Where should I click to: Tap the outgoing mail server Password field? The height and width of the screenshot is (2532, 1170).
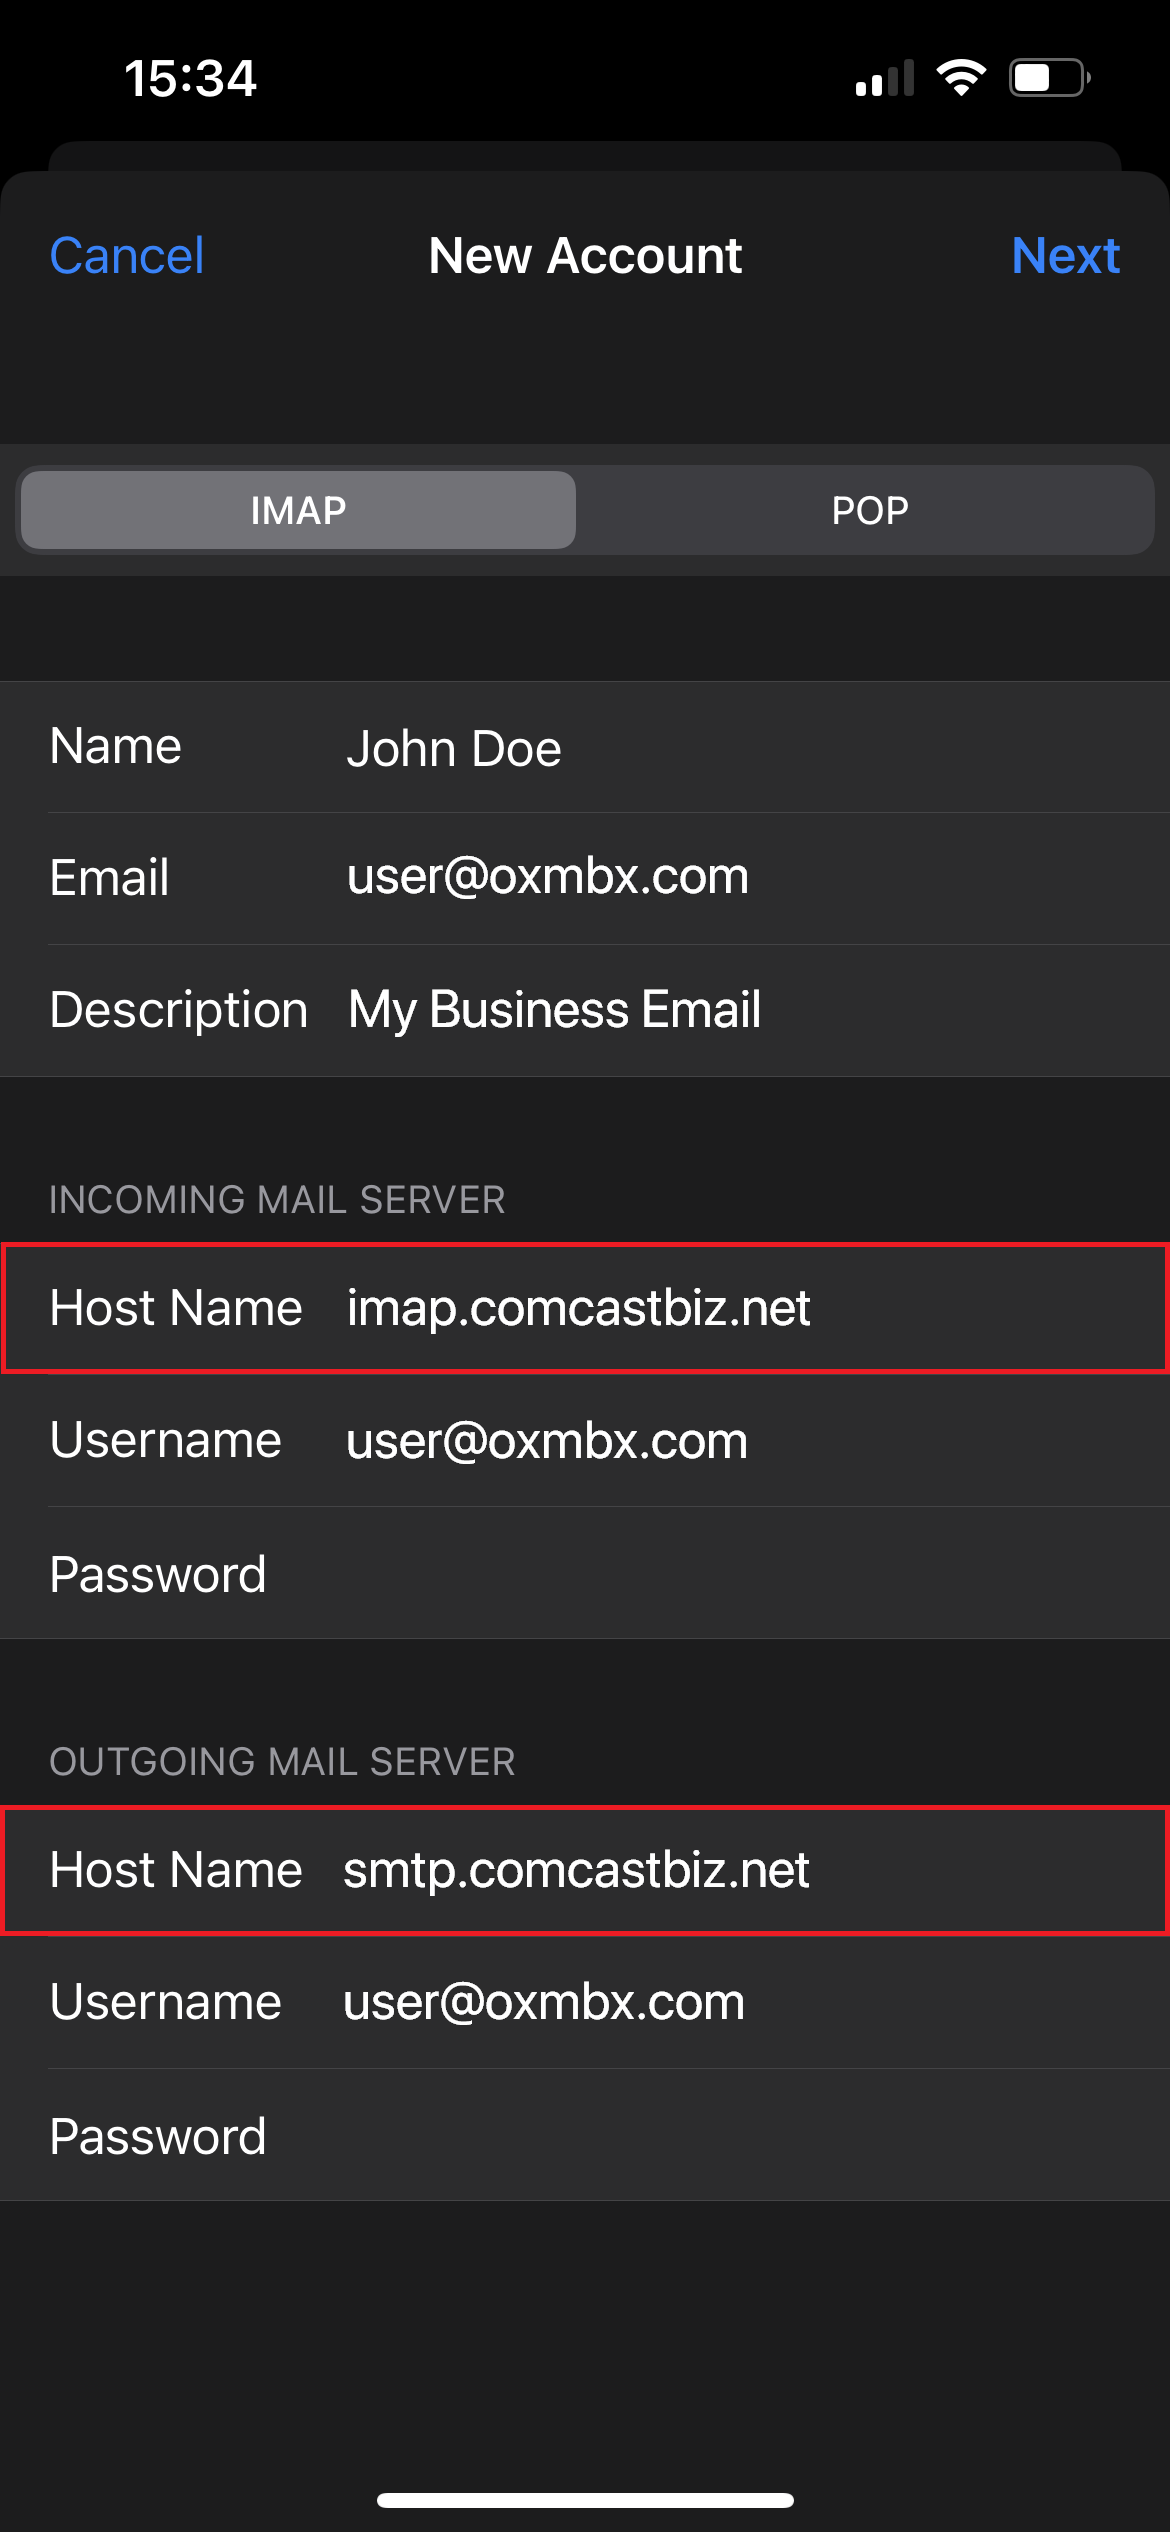(x=585, y=2135)
